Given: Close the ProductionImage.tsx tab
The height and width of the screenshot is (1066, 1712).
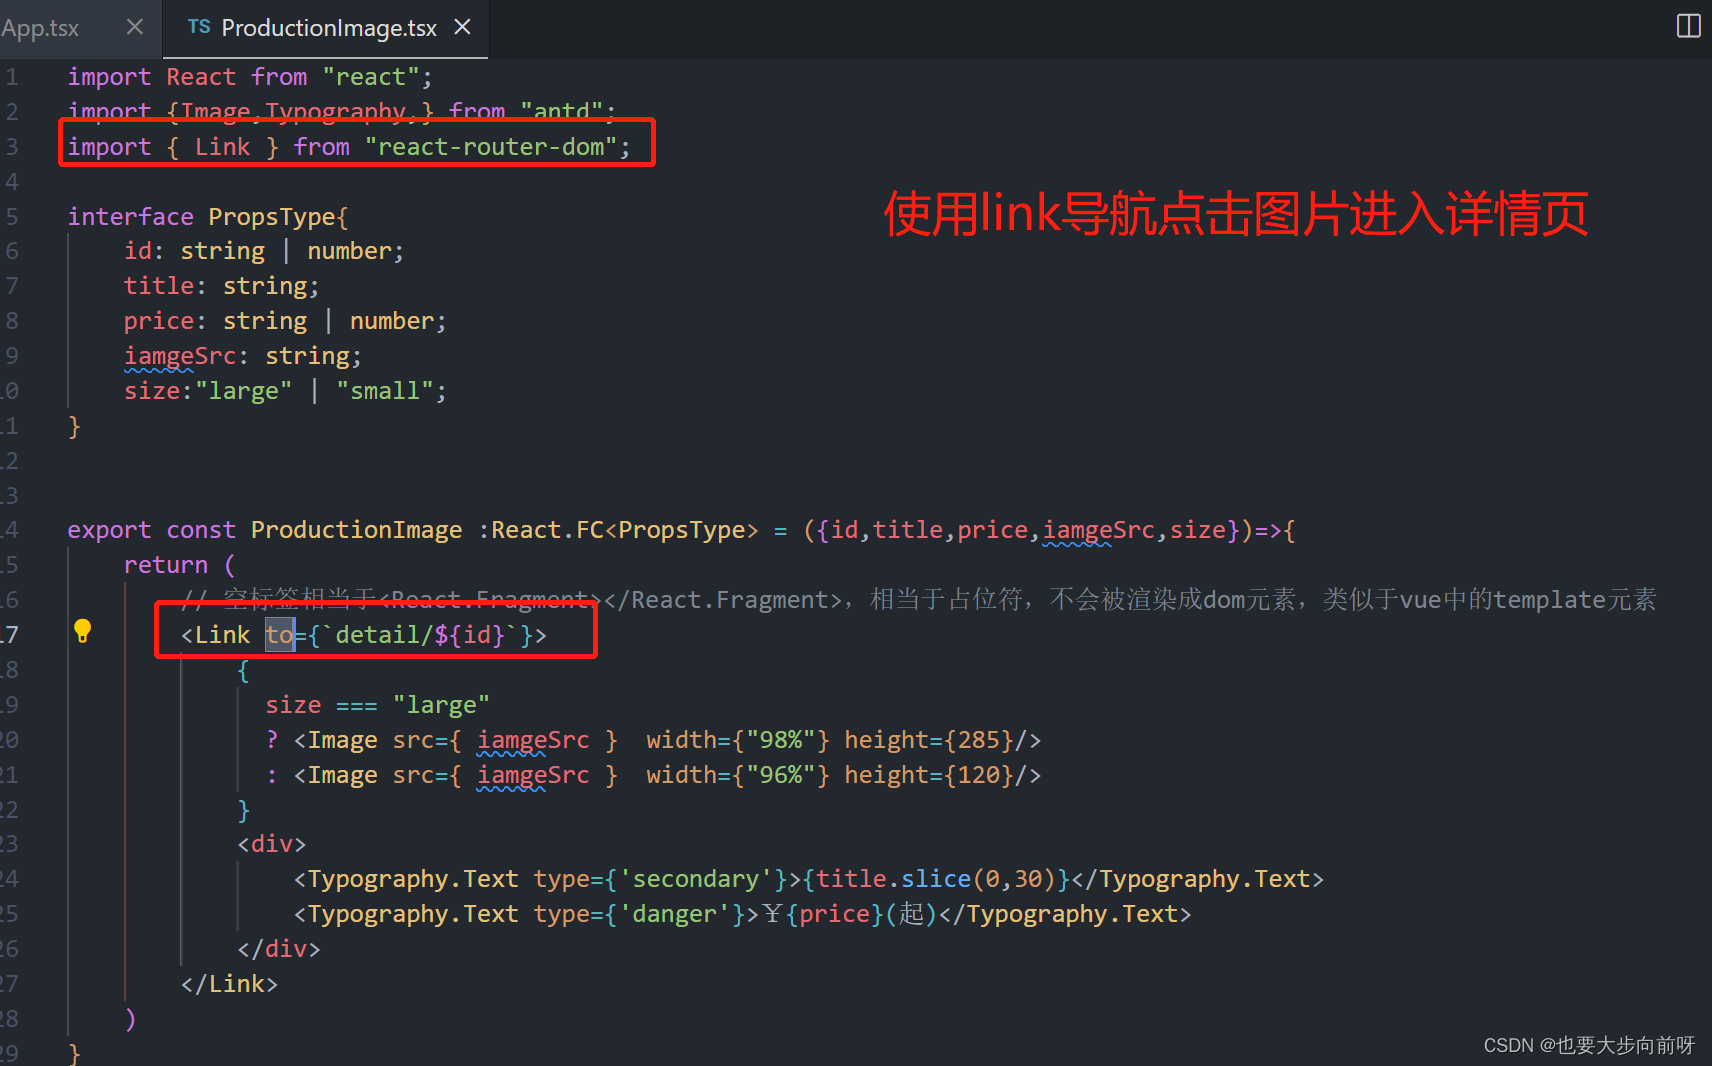Looking at the screenshot, I should [x=462, y=27].
